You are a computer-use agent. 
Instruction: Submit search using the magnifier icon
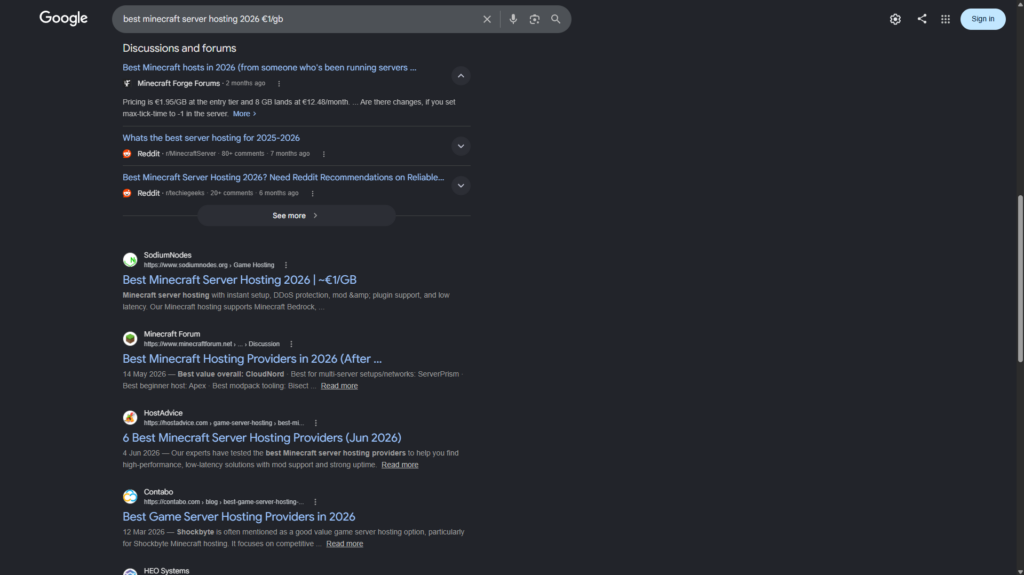coord(556,19)
